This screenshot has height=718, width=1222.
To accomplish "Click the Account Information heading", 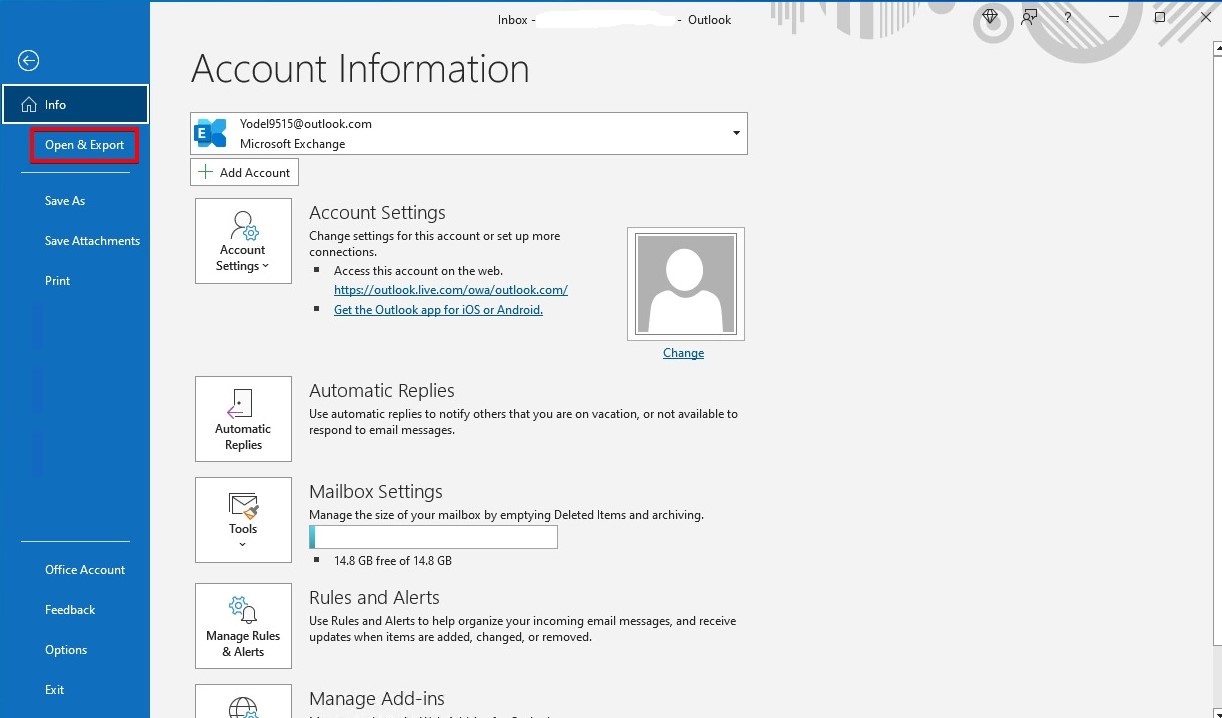I will [360, 69].
